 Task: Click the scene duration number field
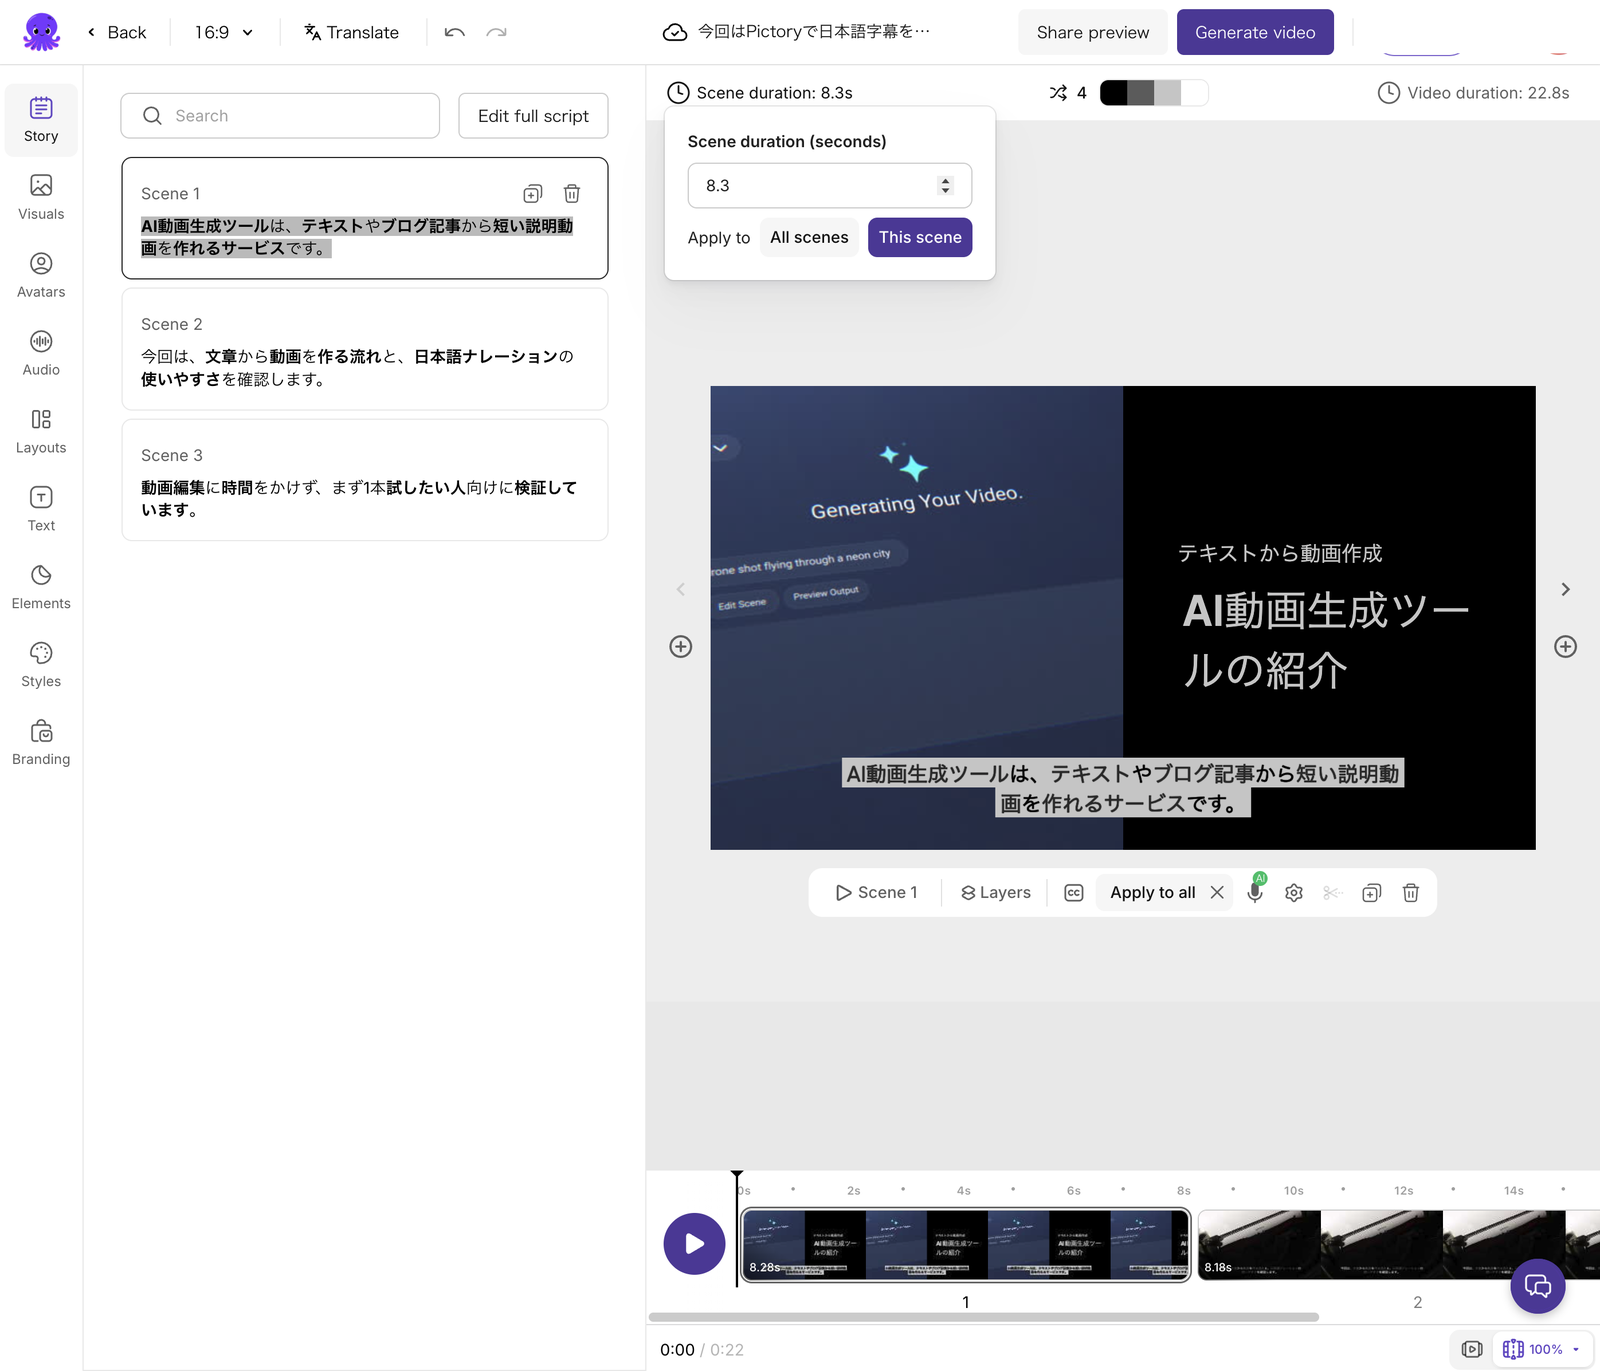tap(830, 186)
